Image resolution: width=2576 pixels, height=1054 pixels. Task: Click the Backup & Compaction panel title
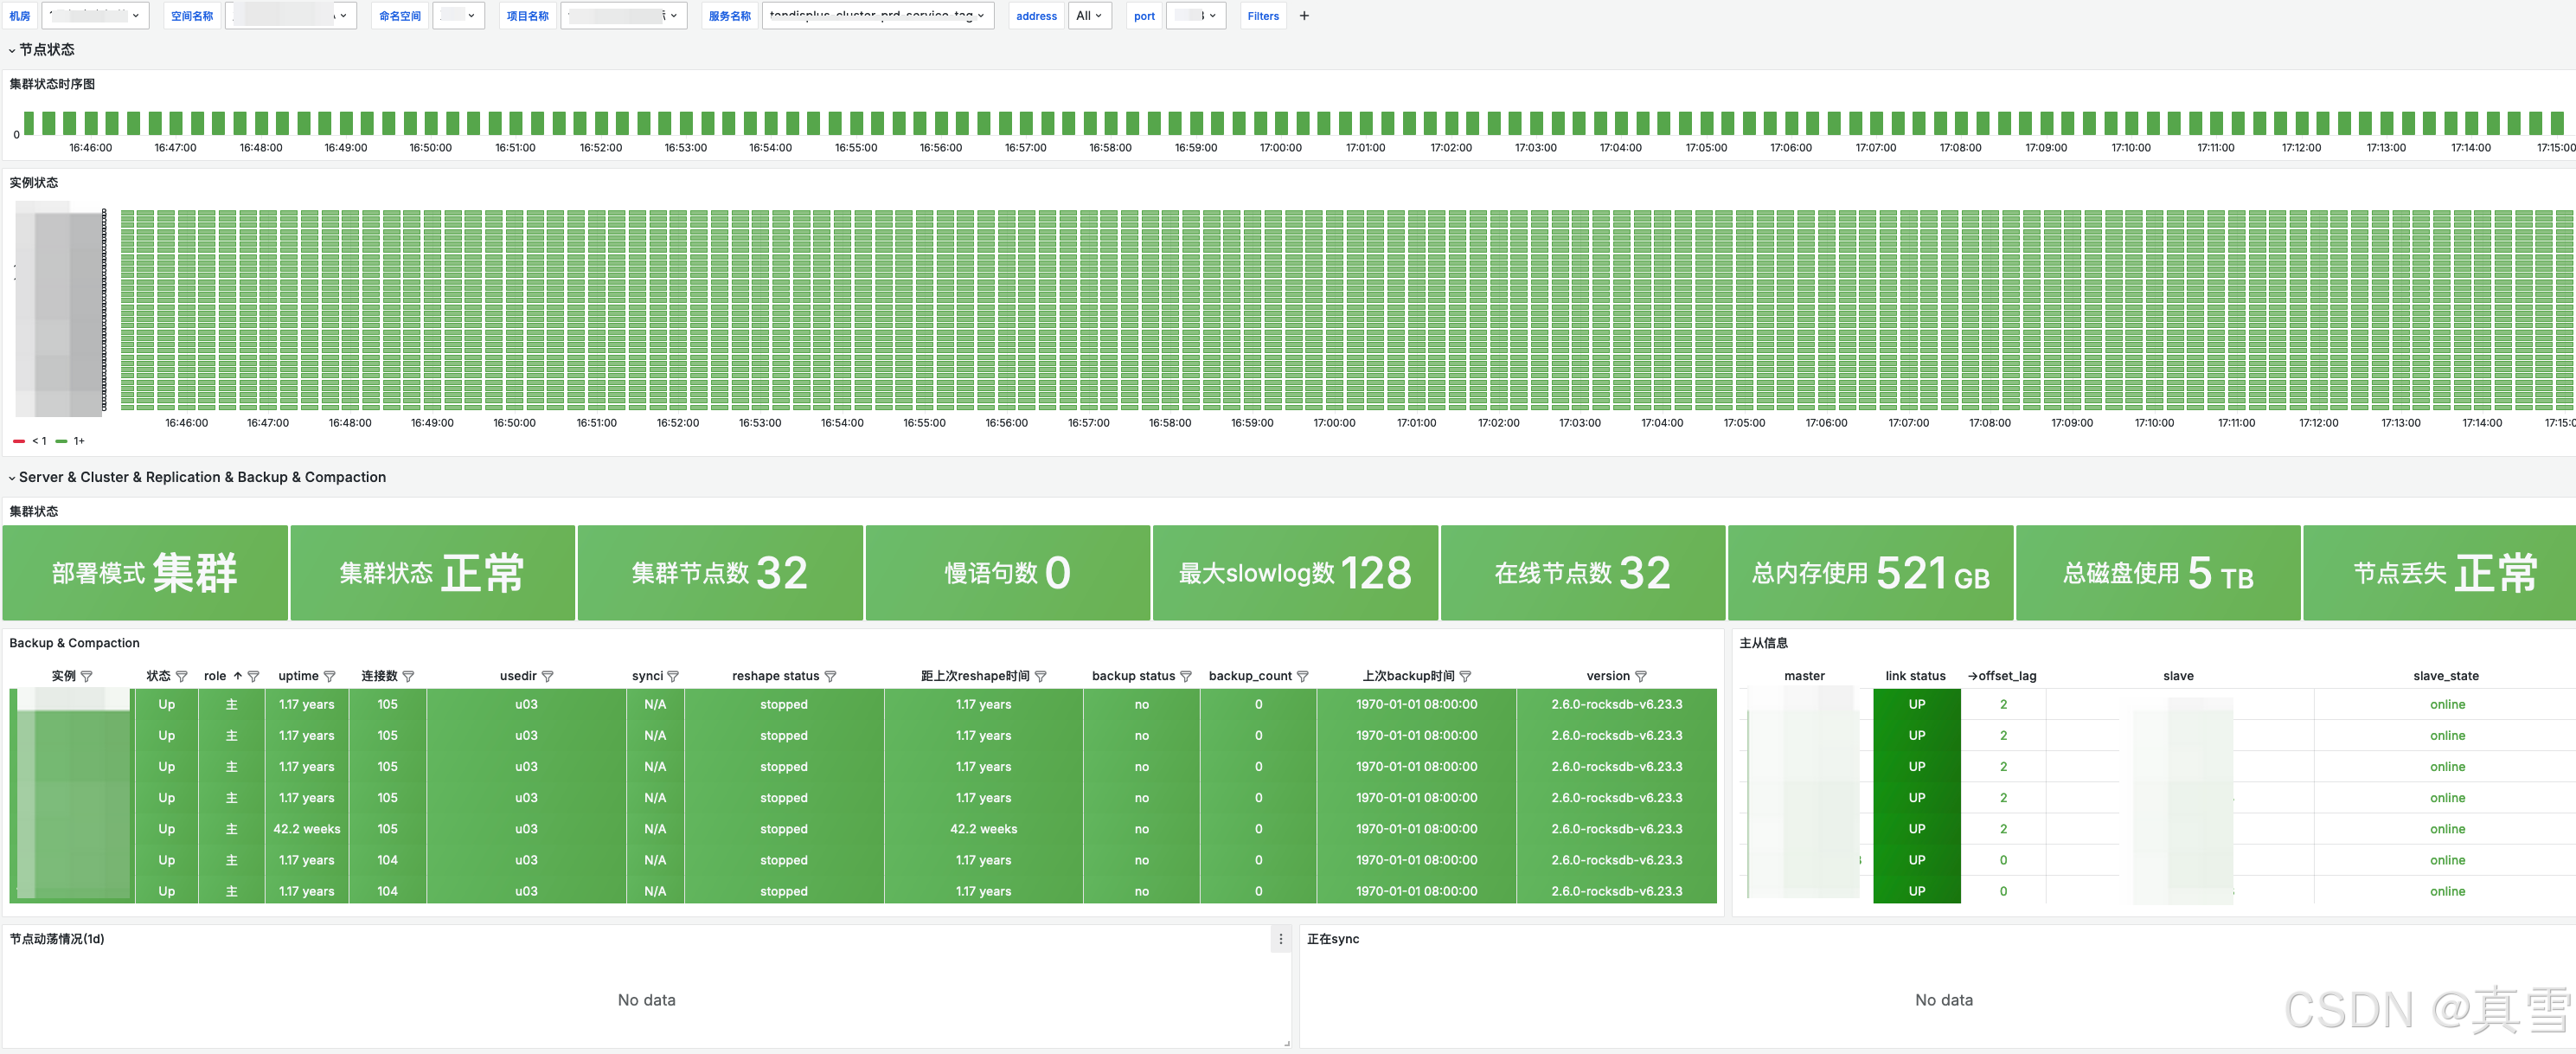74,643
